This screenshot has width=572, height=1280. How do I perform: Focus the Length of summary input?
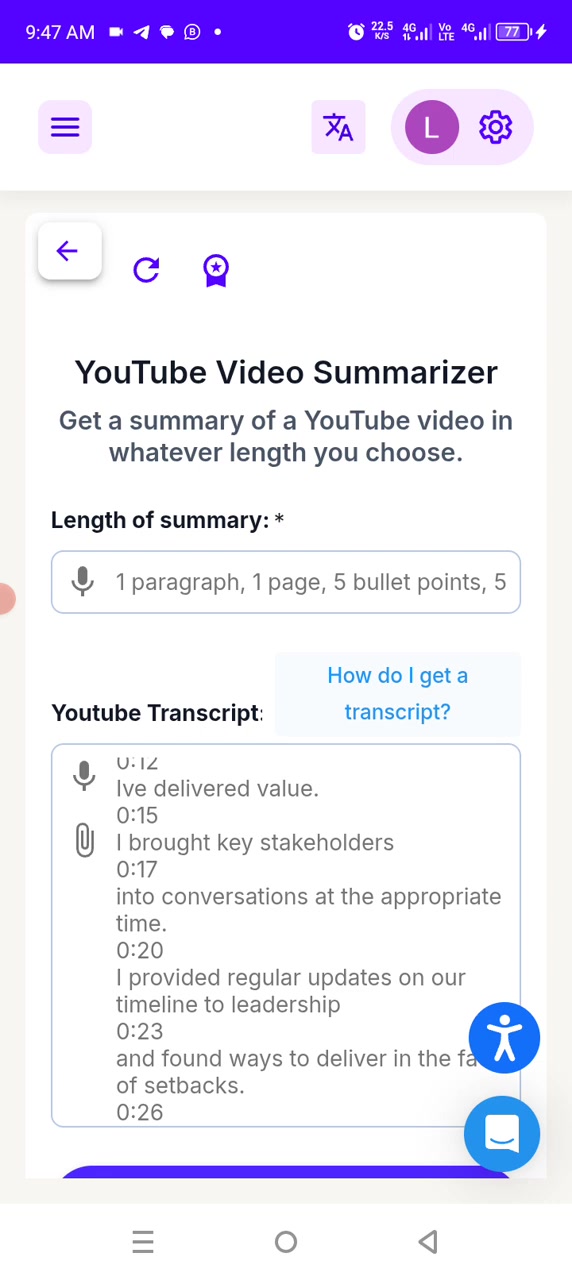pos(286,582)
